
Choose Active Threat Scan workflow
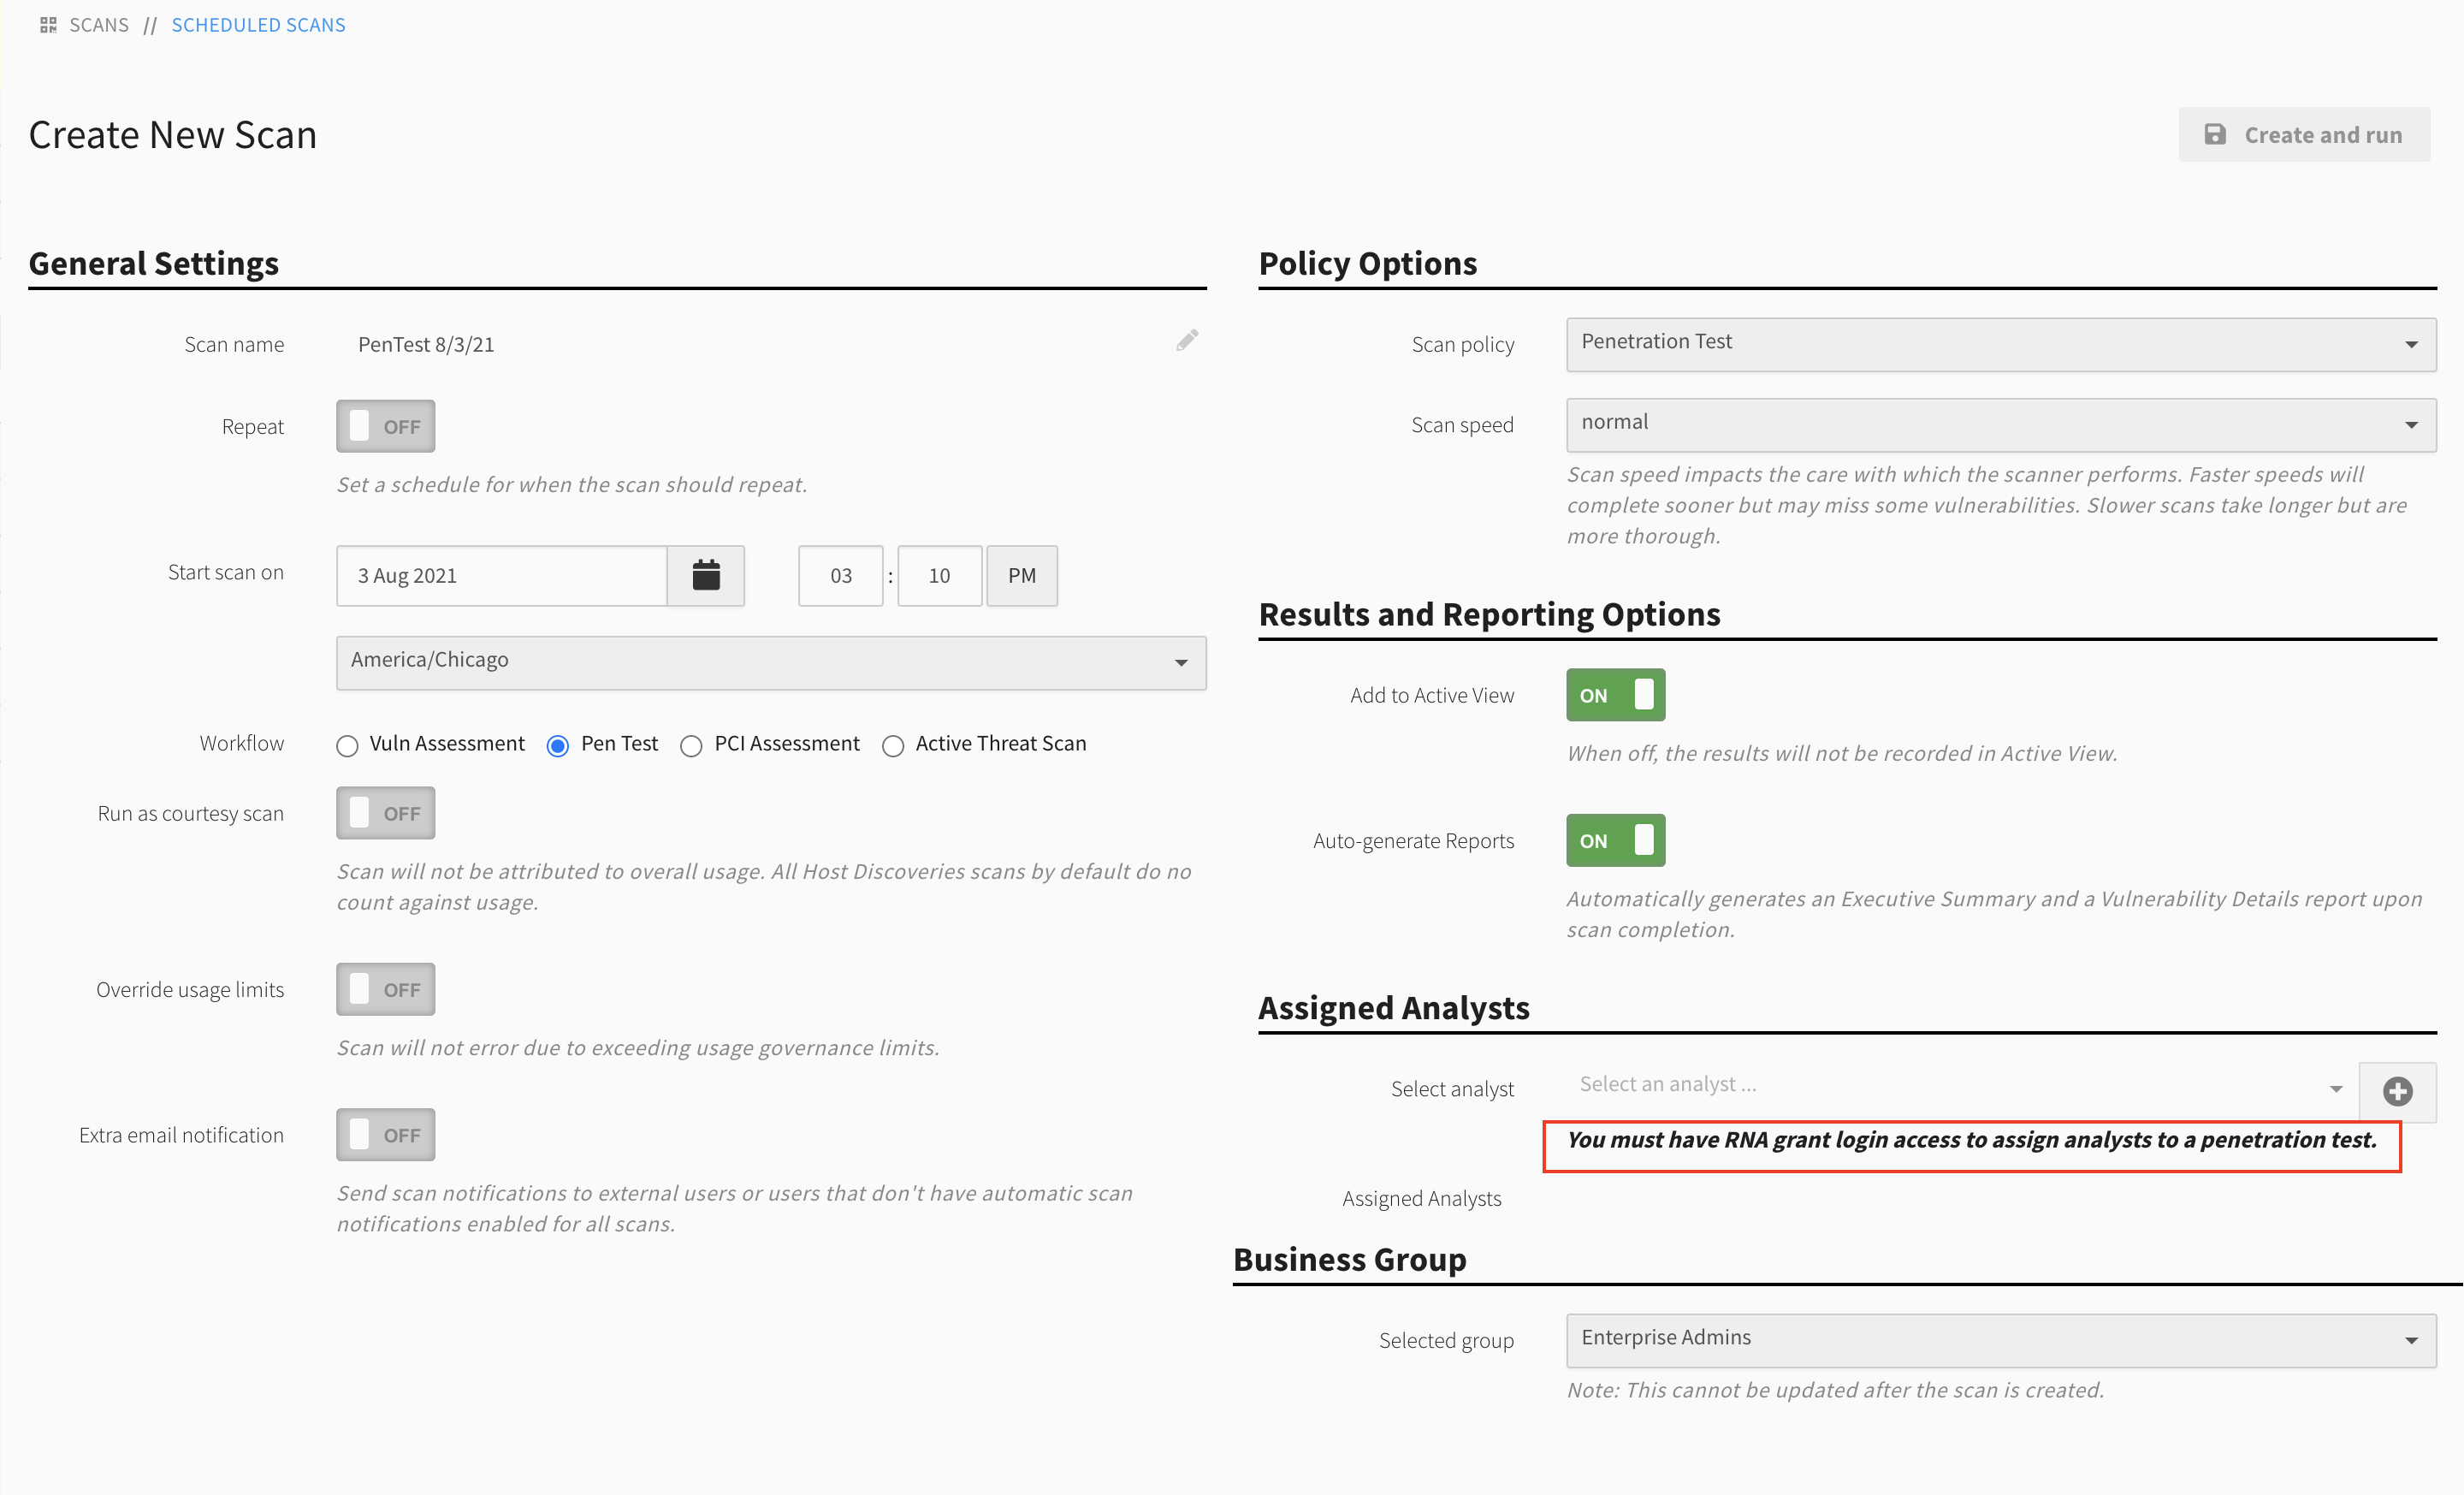tap(893, 746)
